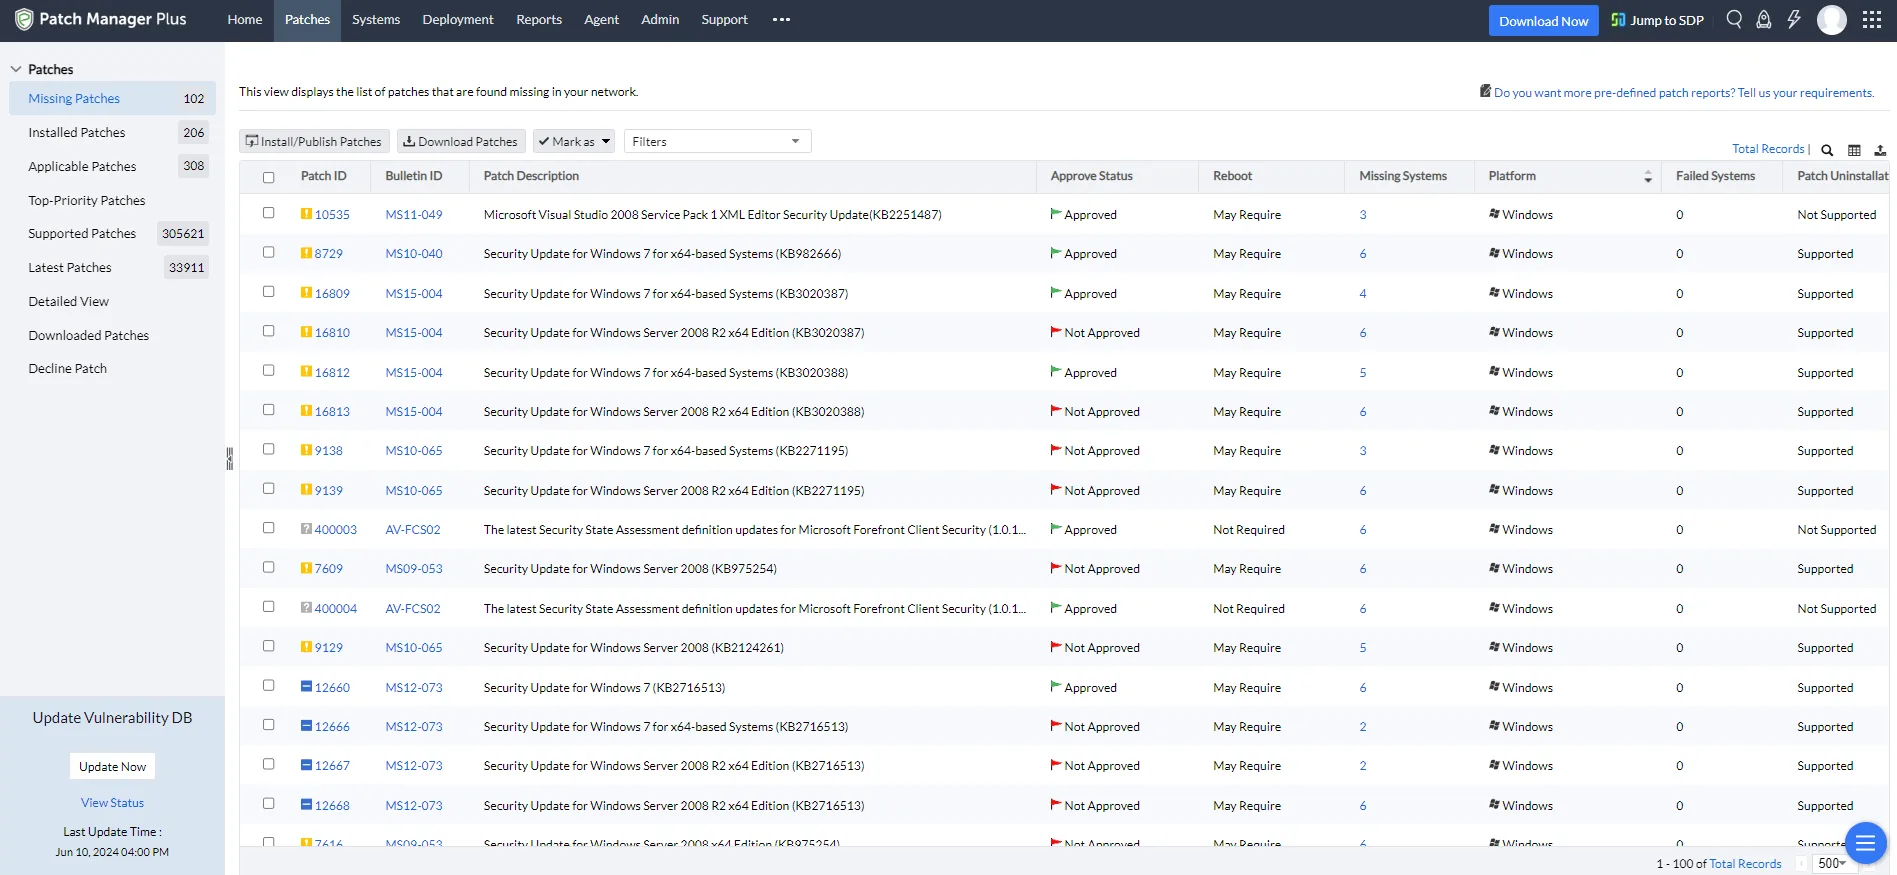Click the Jump to SDP icon

coord(1618,20)
